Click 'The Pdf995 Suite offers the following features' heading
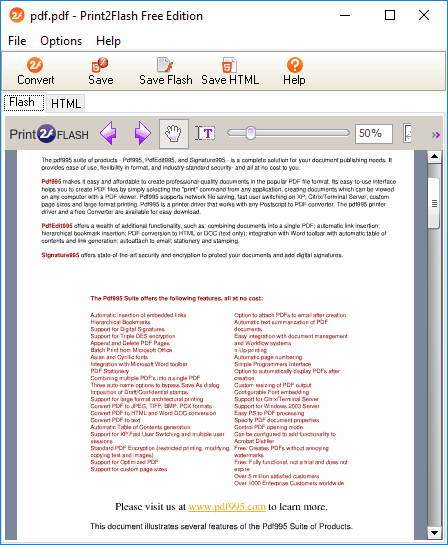This screenshot has width=448, height=545. (177, 298)
